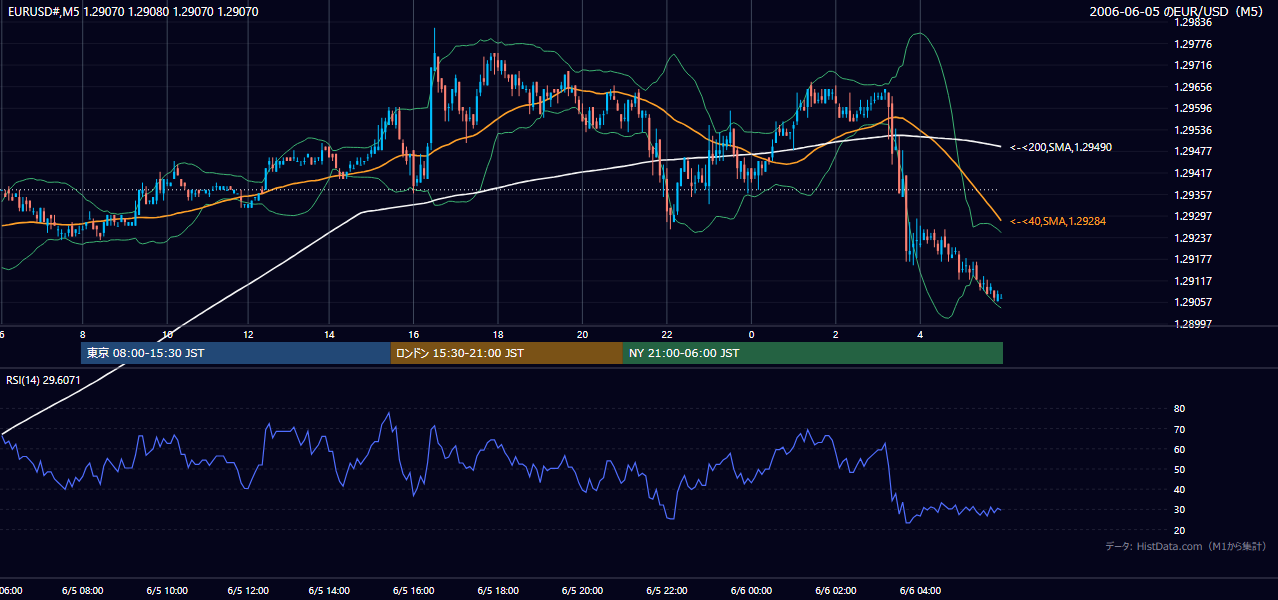Image resolution: width=1278 pixels, height=600 pixels.
Task: Click price level 1.29057 on the axis
Action: point(1192,302)
